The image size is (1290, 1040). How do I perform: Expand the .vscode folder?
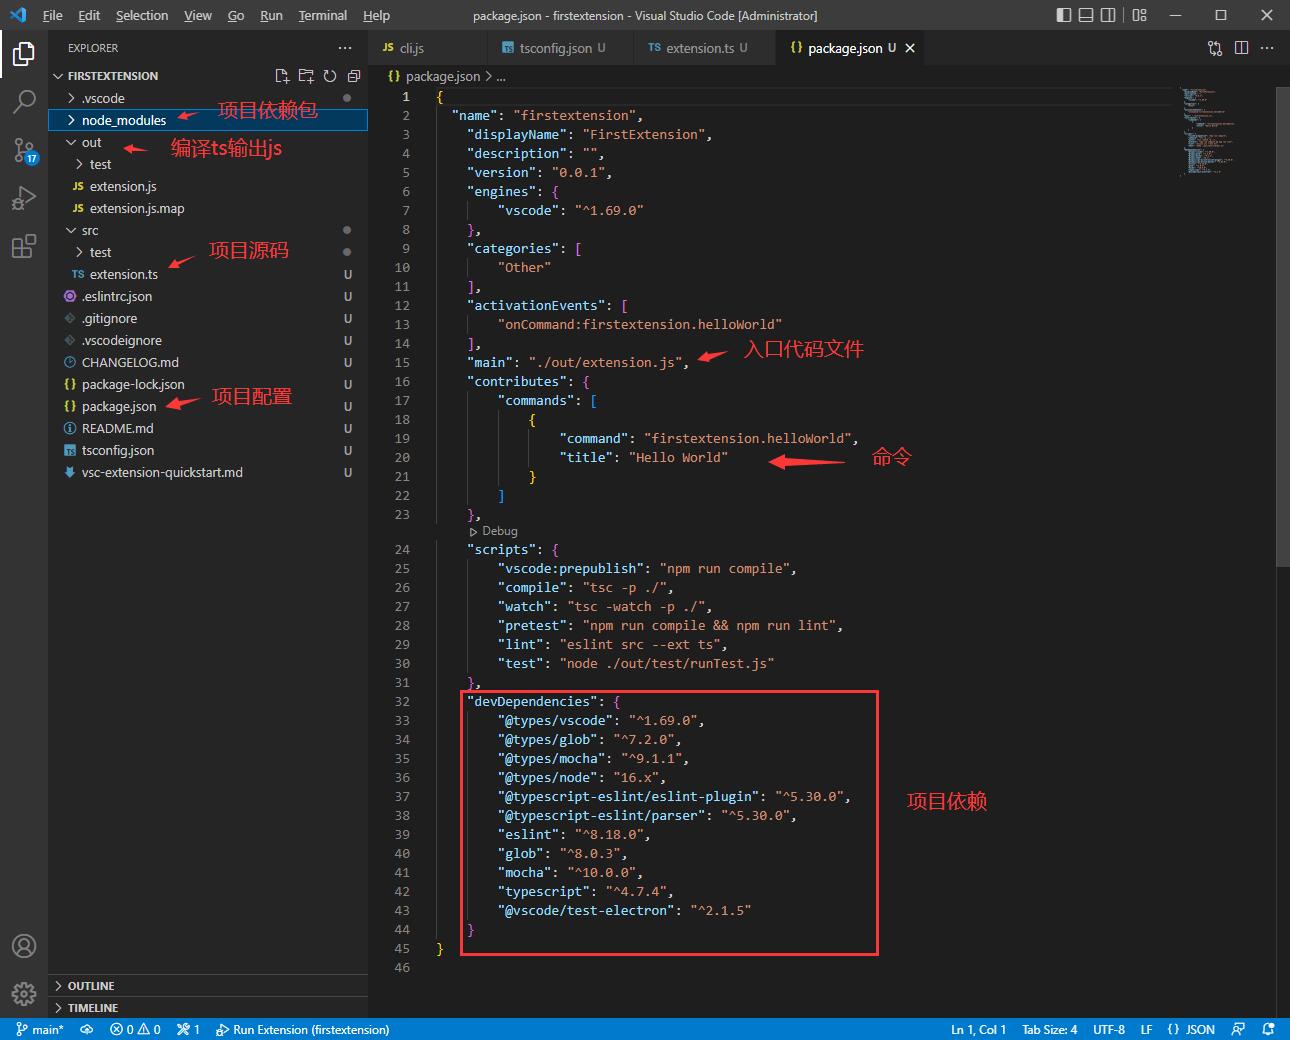point(208,98)
